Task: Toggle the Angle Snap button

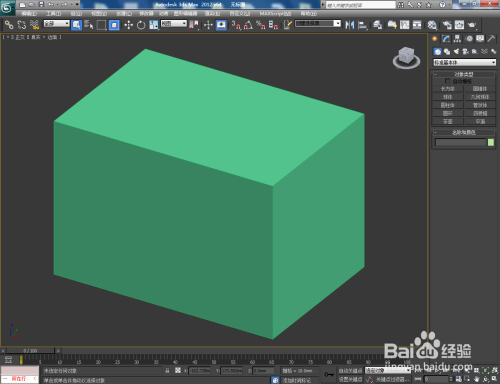Action: click(248, 25)
